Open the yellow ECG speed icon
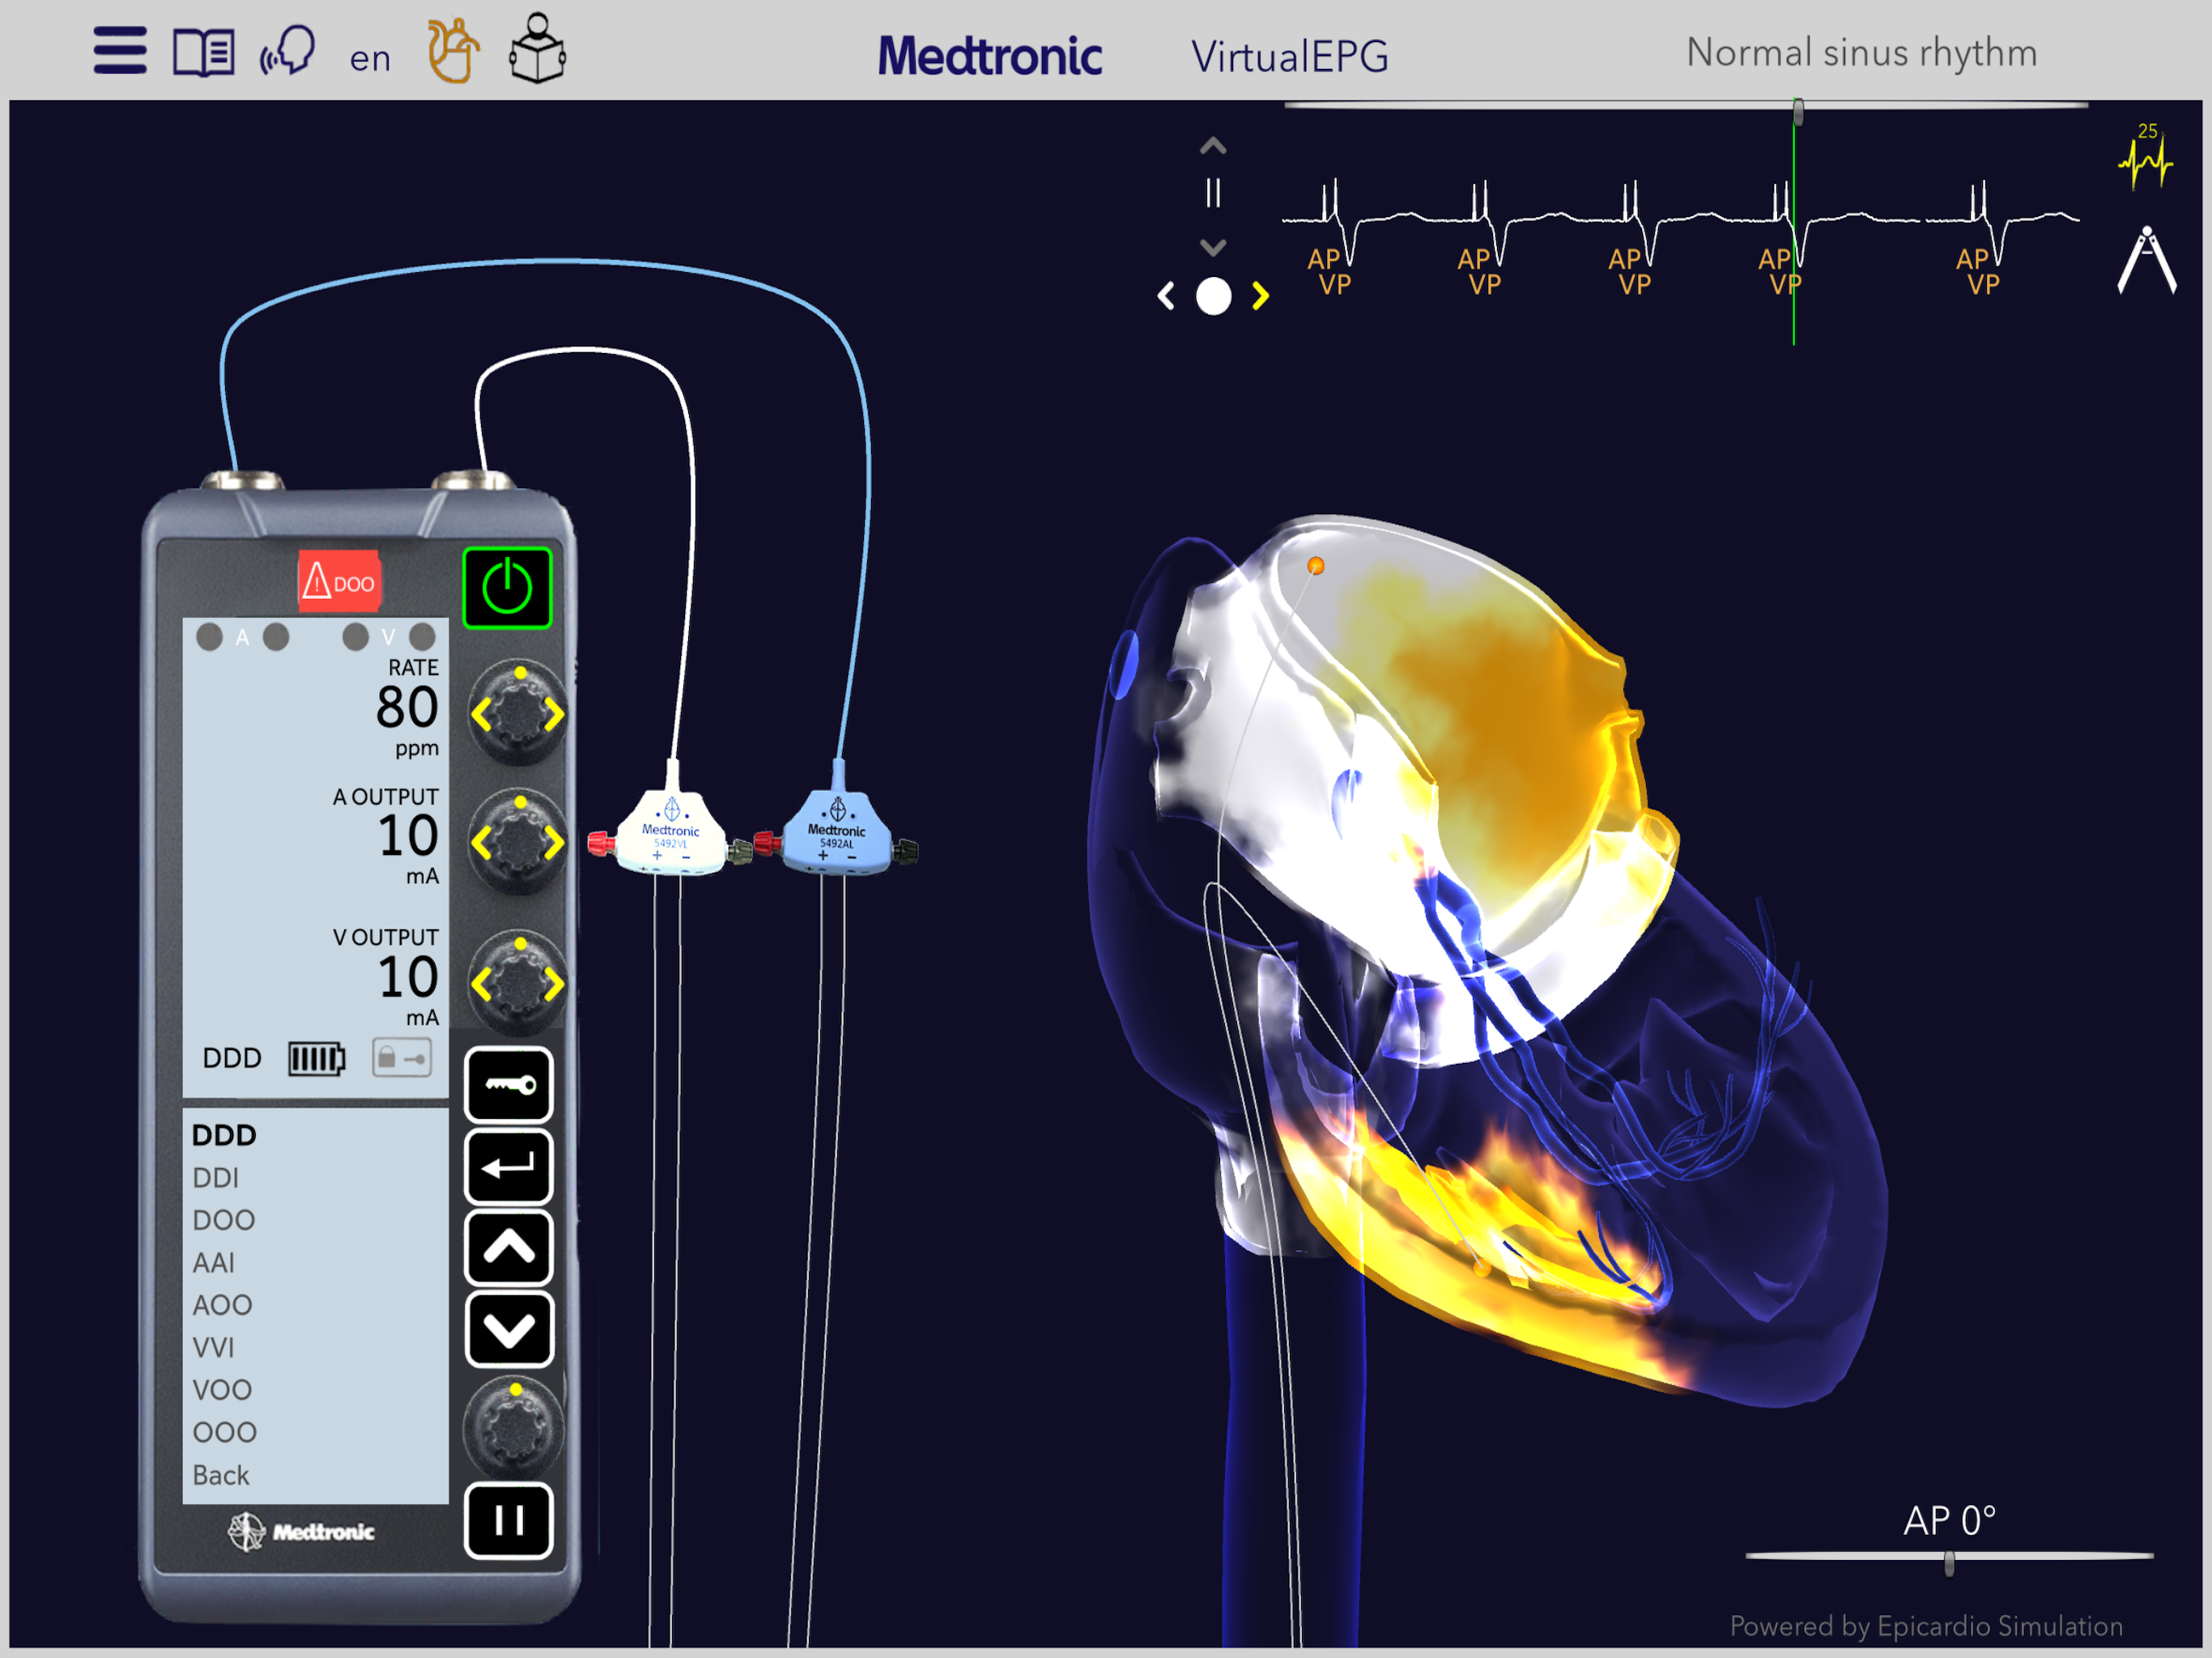 tap(2146, 158)
